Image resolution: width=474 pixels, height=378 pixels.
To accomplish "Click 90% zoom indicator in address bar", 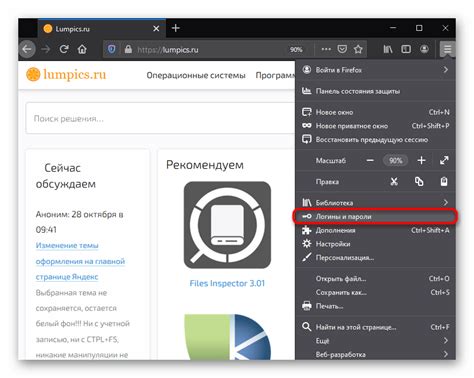I will [296, 50].
